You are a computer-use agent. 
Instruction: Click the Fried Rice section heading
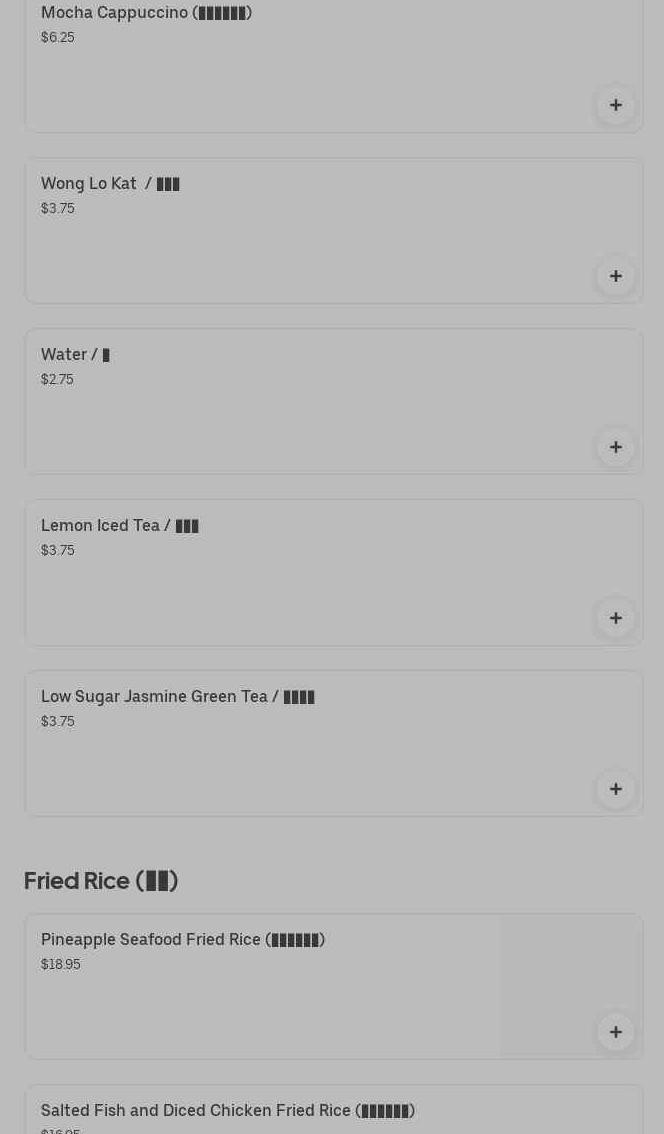point(101,881)
